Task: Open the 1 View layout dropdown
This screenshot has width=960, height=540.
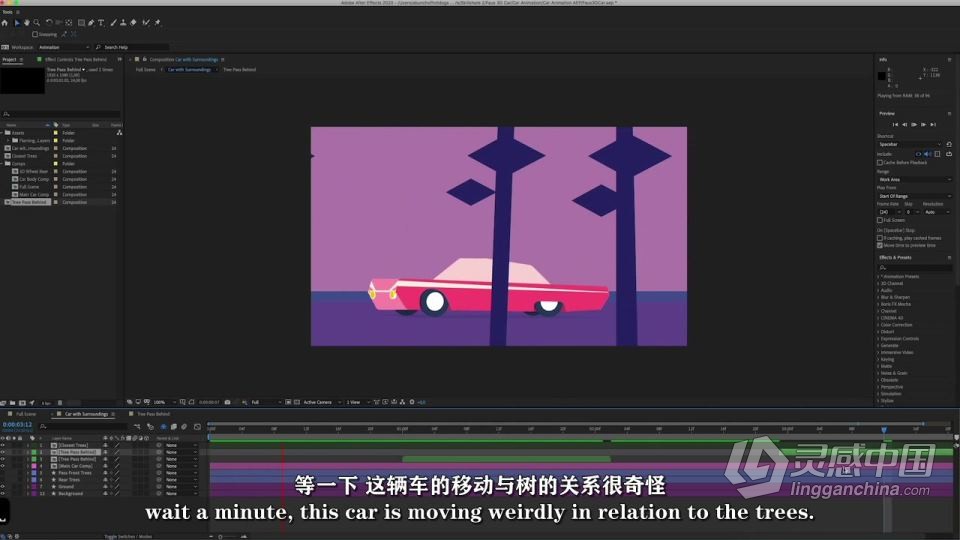Action: click(x=358, y=402)
